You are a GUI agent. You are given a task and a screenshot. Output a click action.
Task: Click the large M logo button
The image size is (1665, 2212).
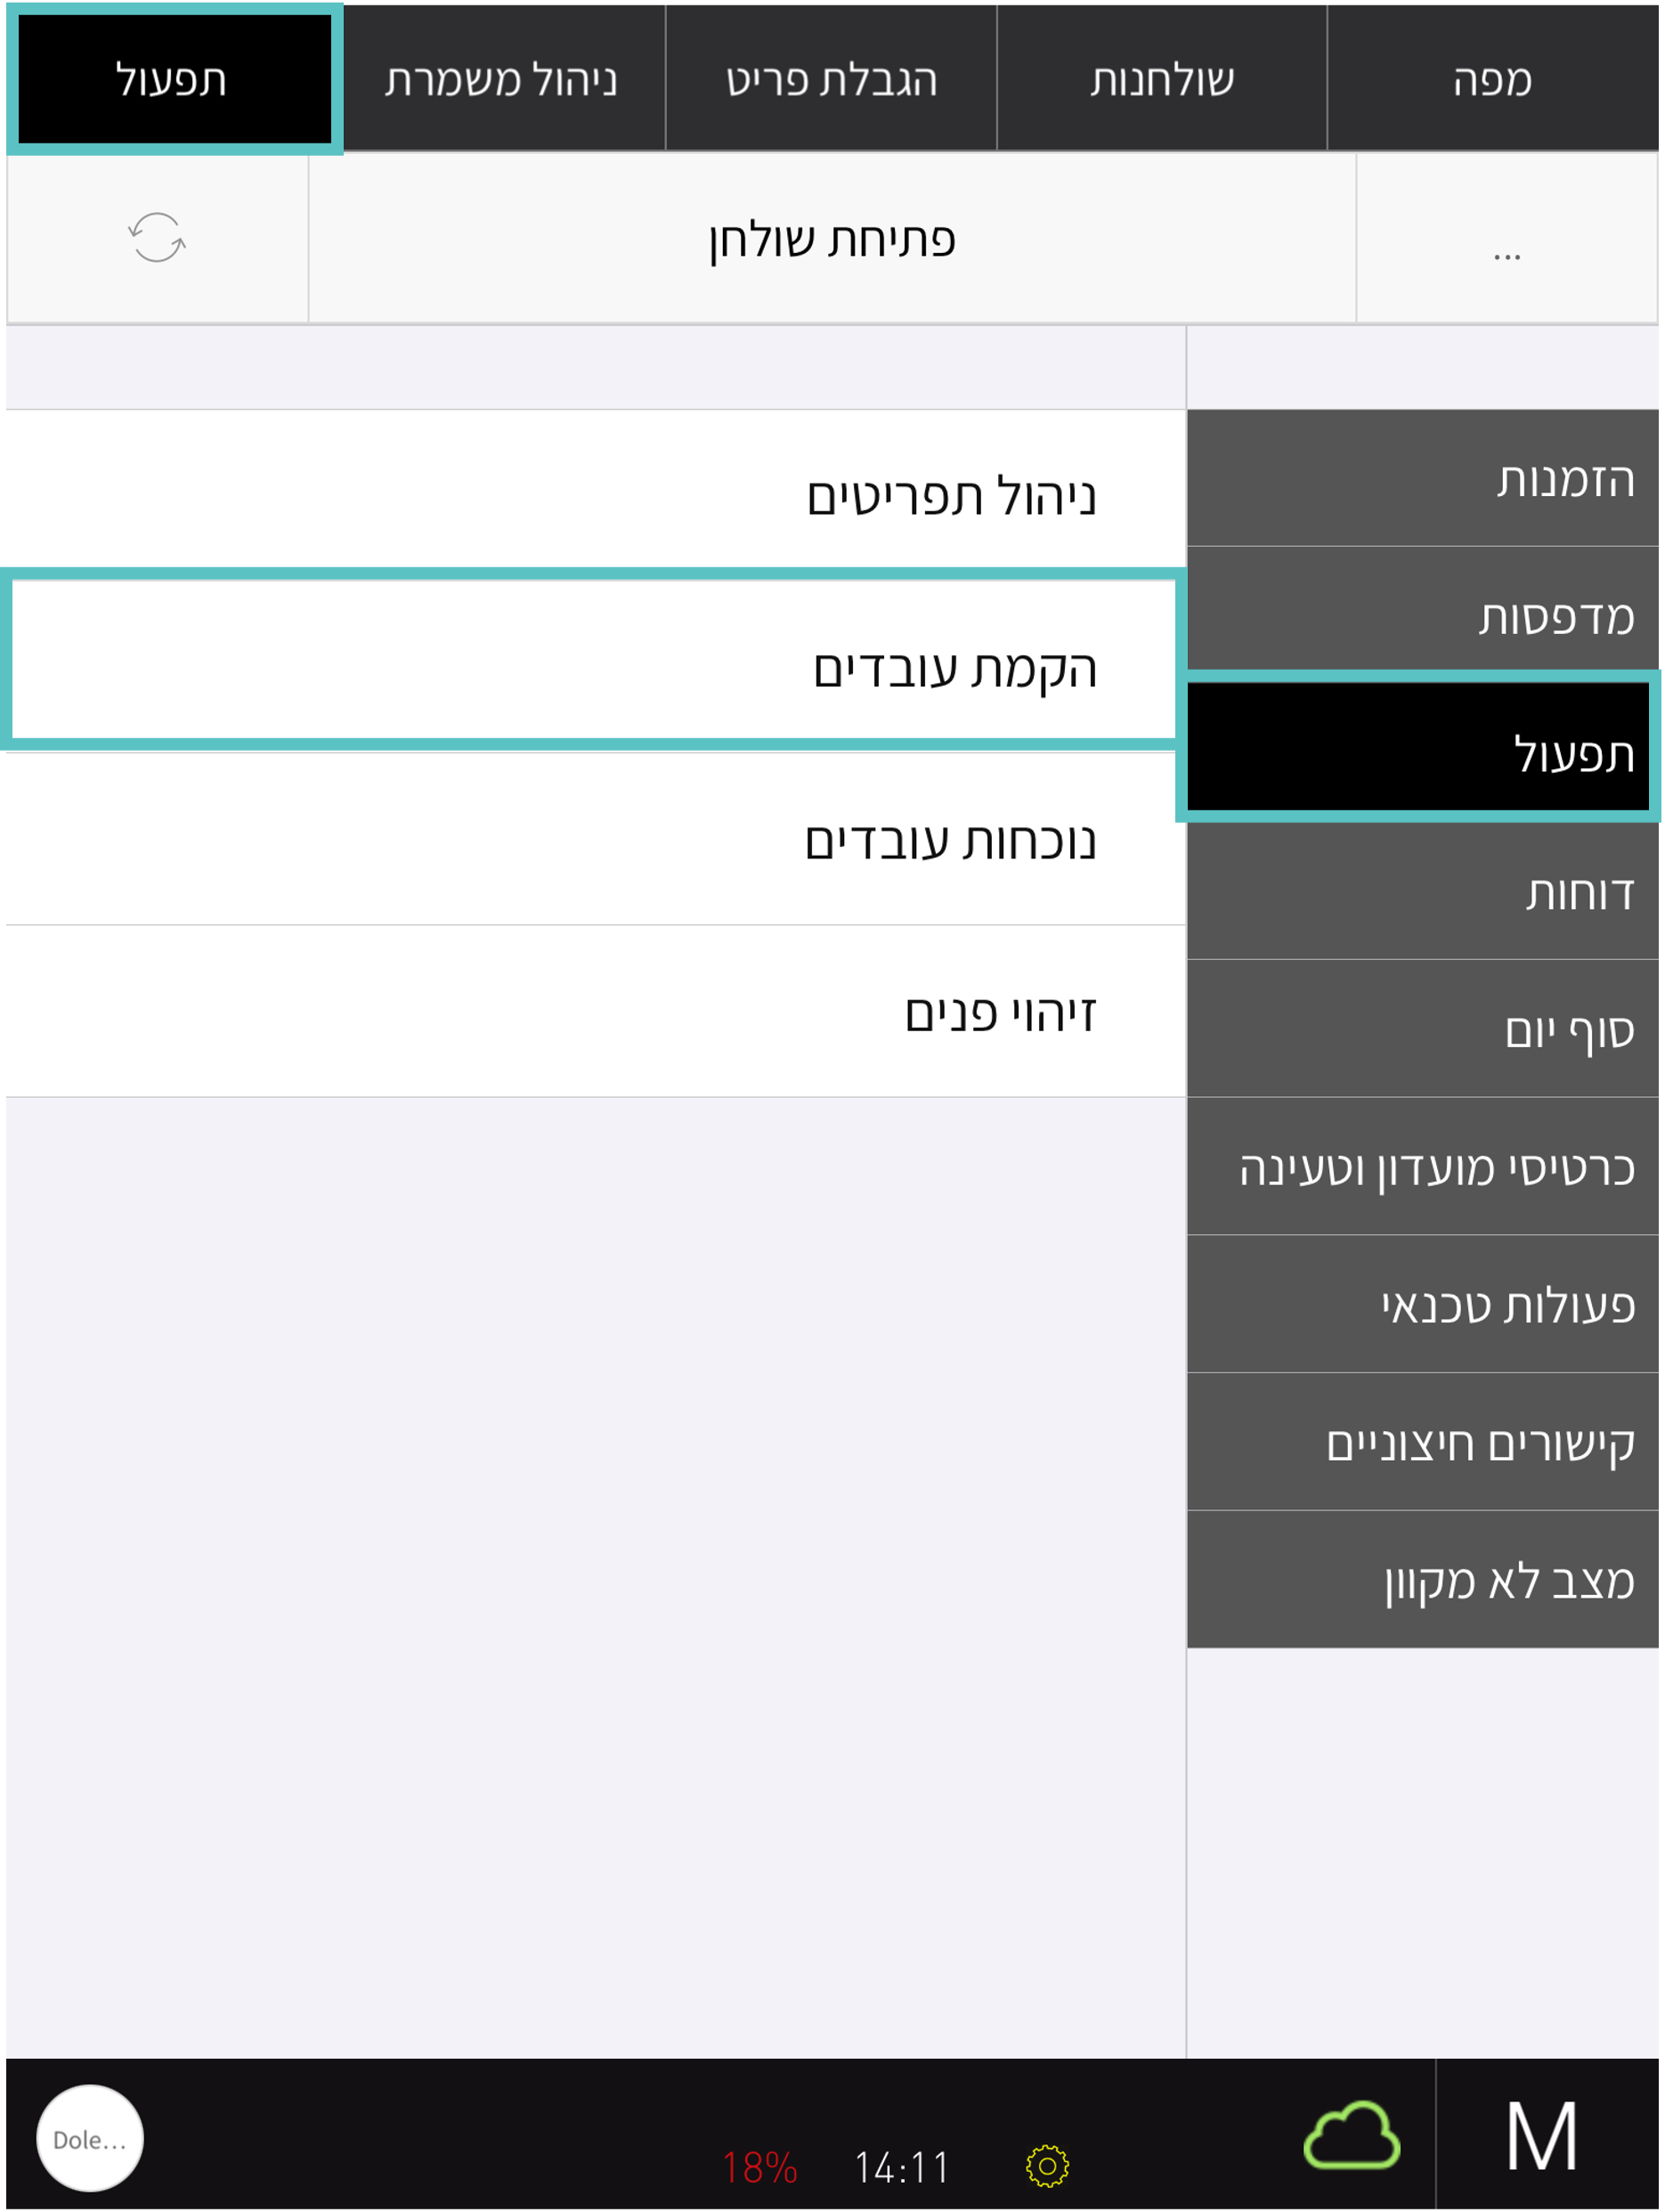click(1543, 2136)
